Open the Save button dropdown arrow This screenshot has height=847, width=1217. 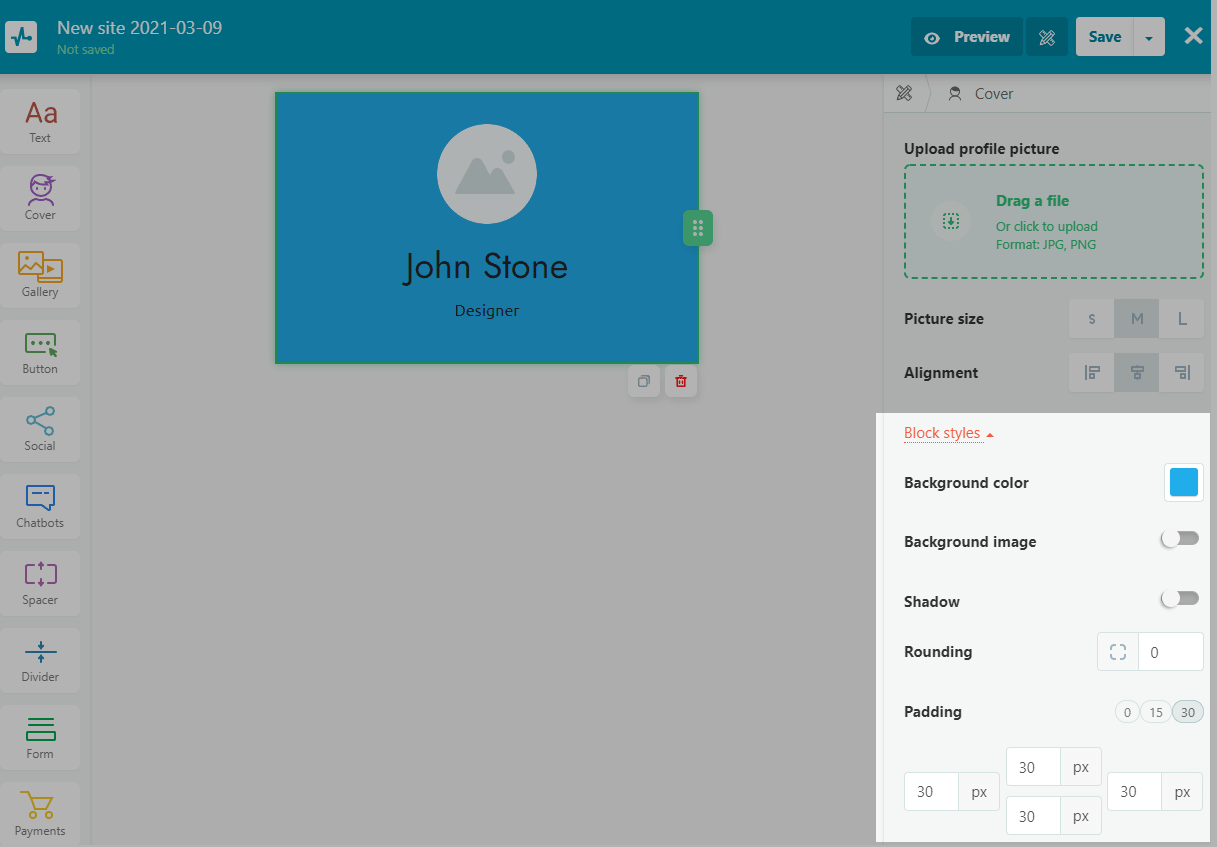point(1149,37)
